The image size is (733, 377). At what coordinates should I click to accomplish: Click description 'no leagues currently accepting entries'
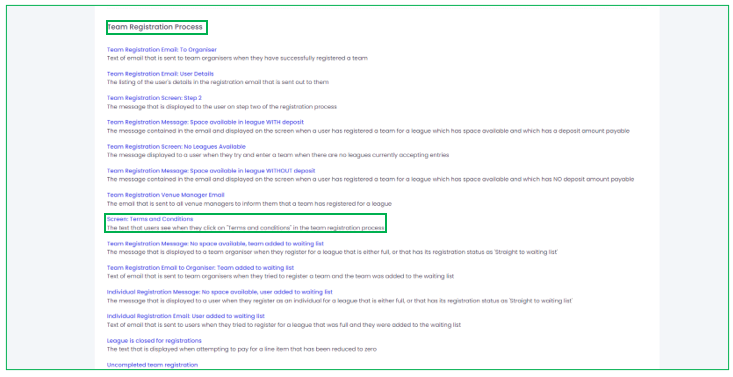click(x=278, y=155)
